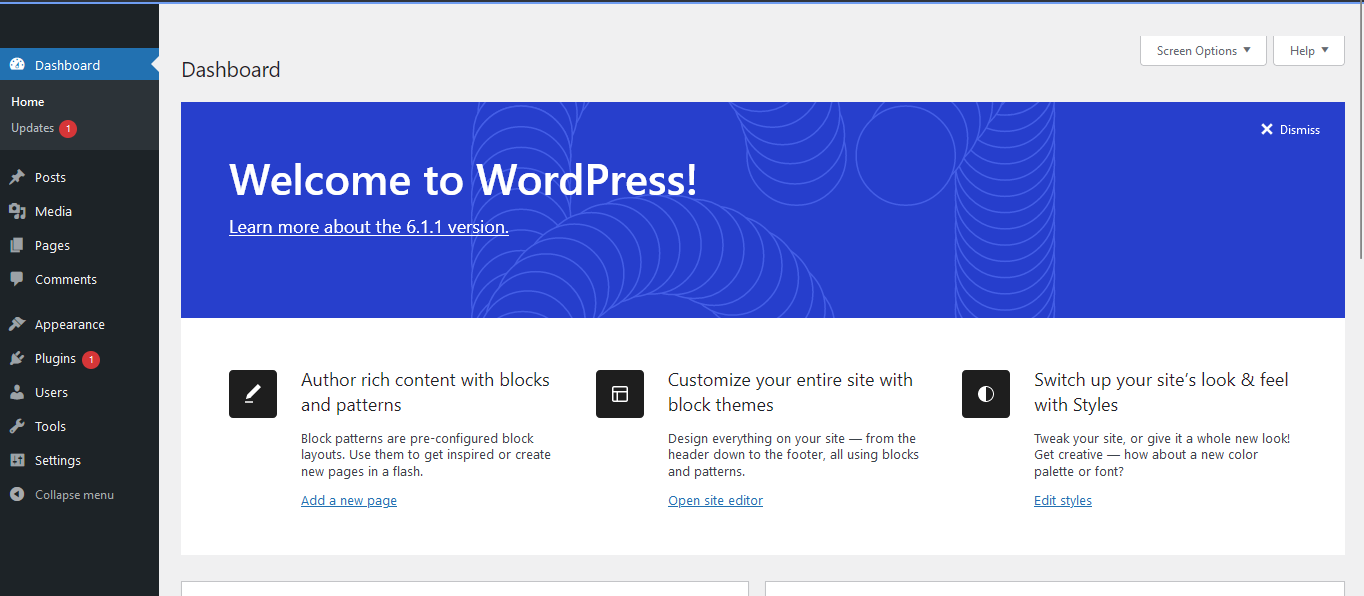Open Users via the person icon
1364x596 pixels.
tap(17, 392)
